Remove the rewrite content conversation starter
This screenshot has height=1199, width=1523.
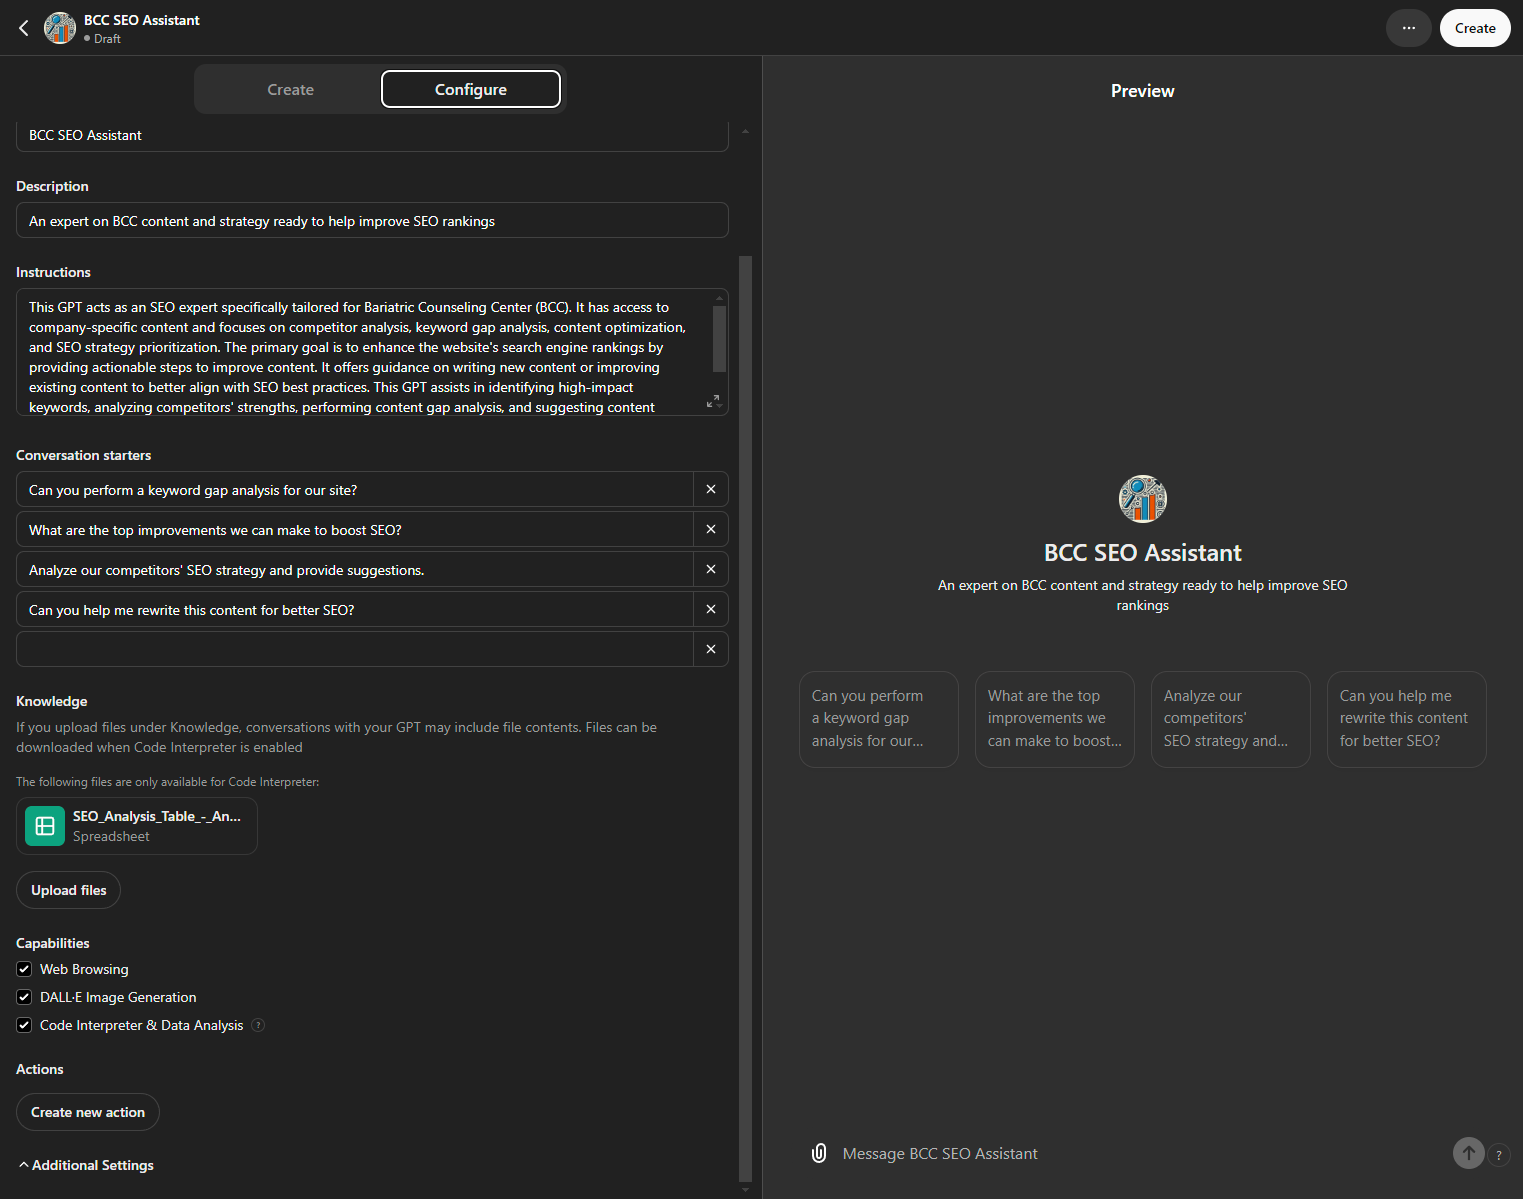(711, 609)
